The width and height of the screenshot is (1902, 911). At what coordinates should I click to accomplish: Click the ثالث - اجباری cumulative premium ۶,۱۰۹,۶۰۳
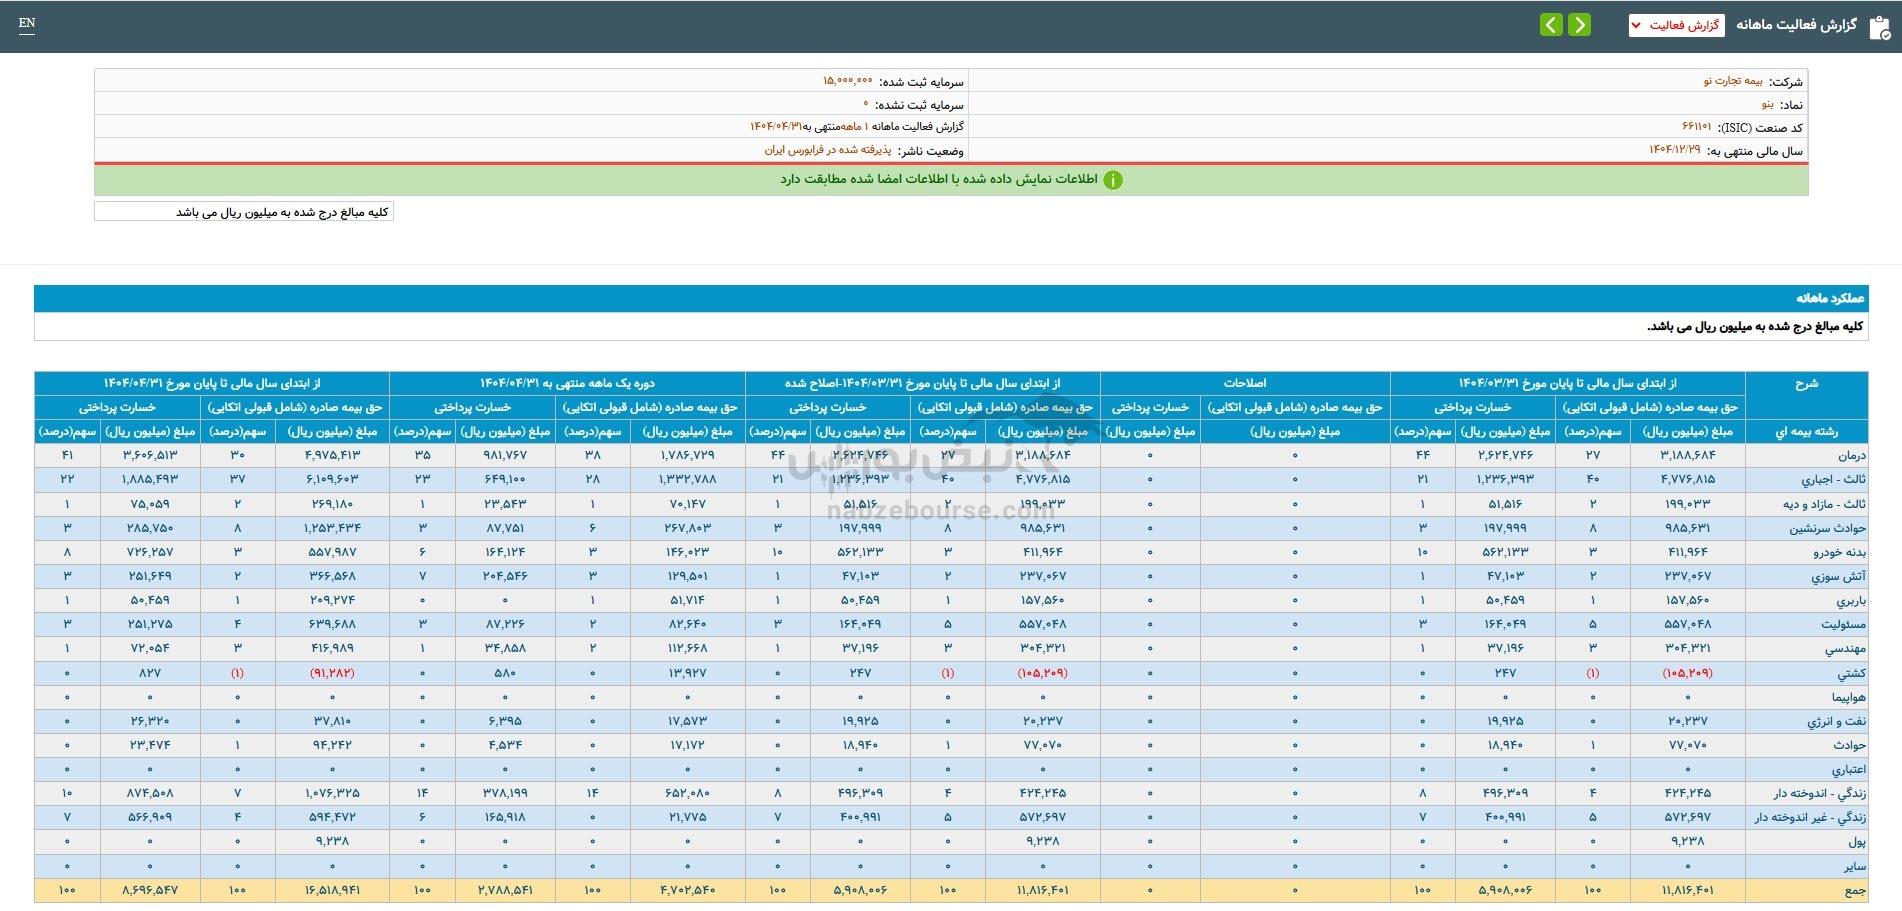pyautogui.click(x=332, y=480)
